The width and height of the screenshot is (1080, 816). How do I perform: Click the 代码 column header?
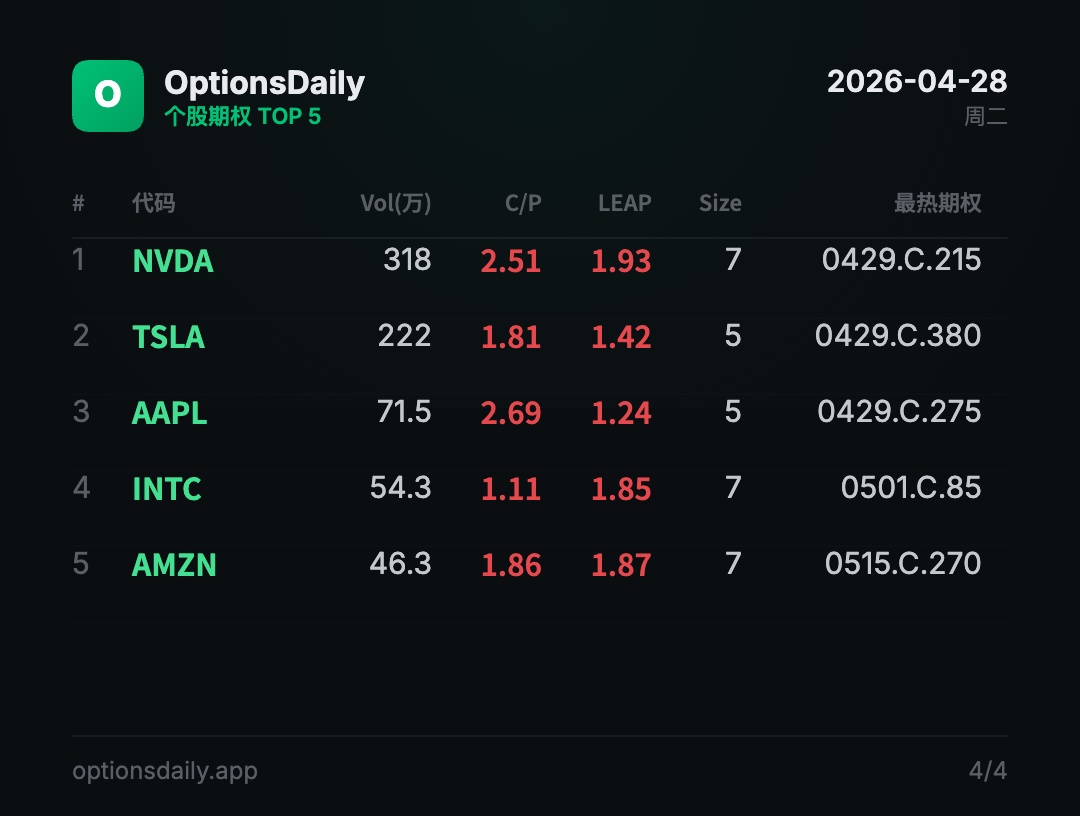pyautogui.click(x=153, y=203)
